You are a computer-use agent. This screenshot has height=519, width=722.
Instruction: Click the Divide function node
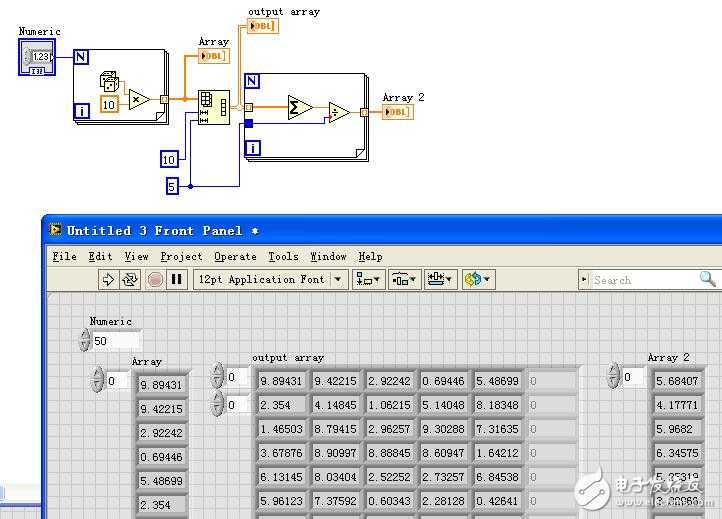(339, 112)
